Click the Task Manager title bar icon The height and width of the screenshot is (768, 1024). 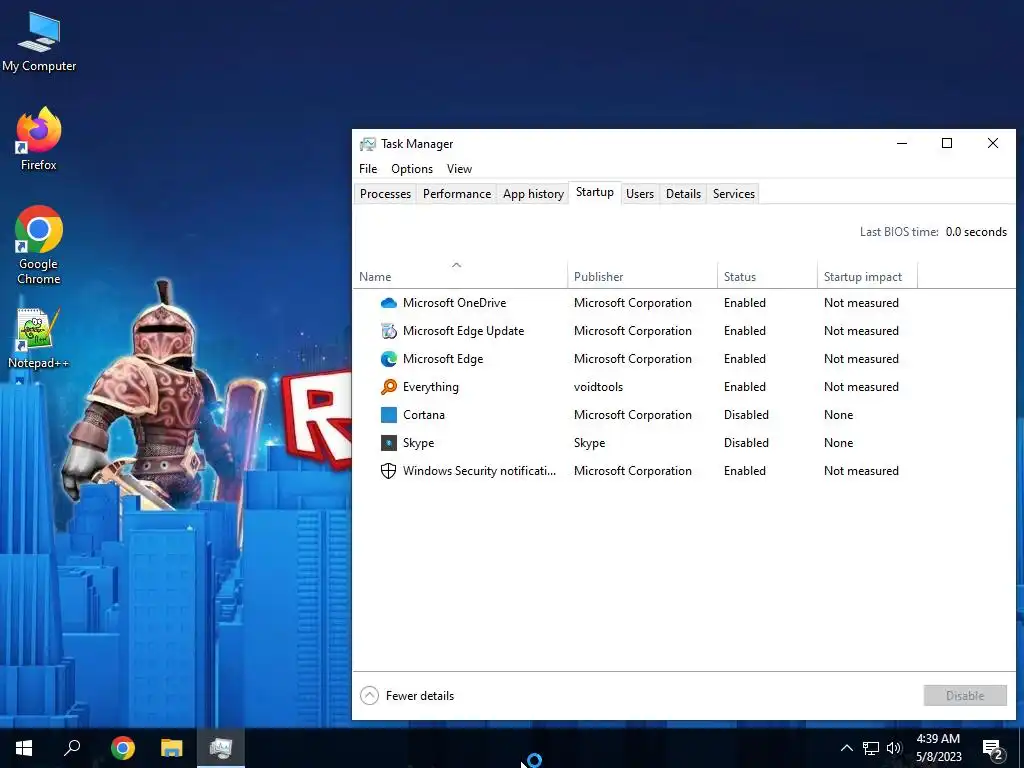coord(368,144)
